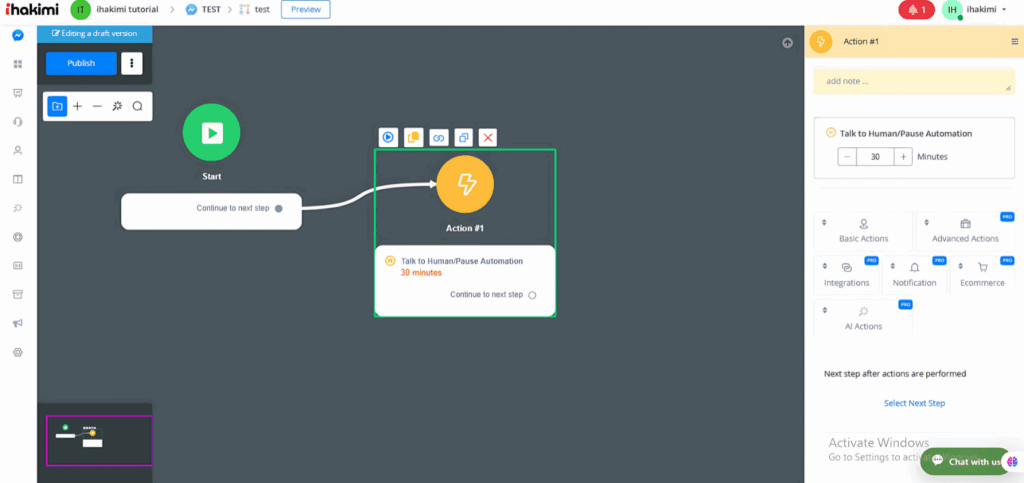
Task: Click the Select Next Step link
Action: click(x=914, y=403)
